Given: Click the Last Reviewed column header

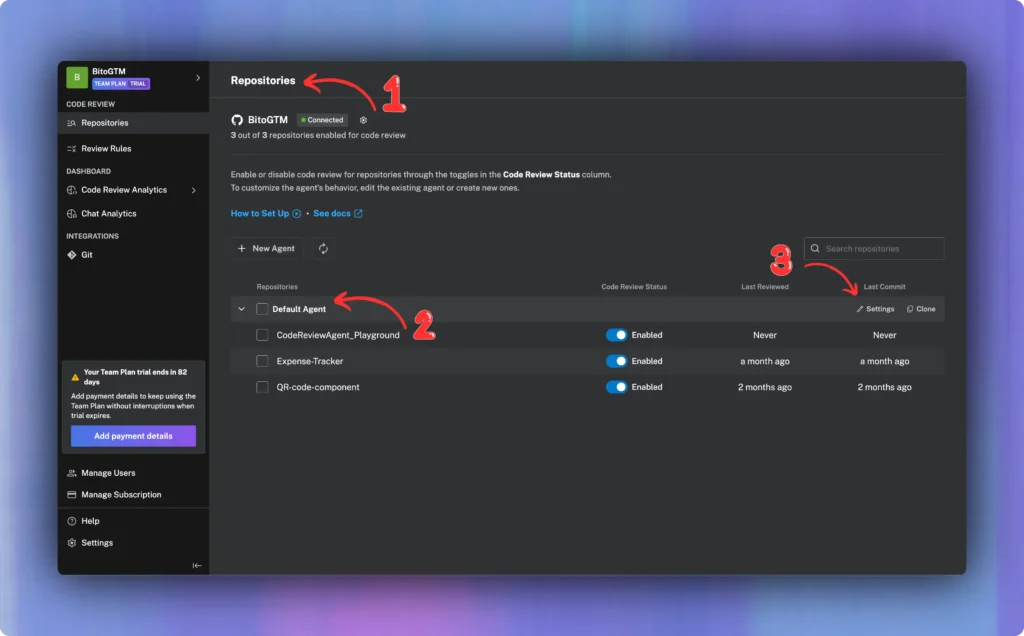Looking at the screenshot, I should point(765,287).
